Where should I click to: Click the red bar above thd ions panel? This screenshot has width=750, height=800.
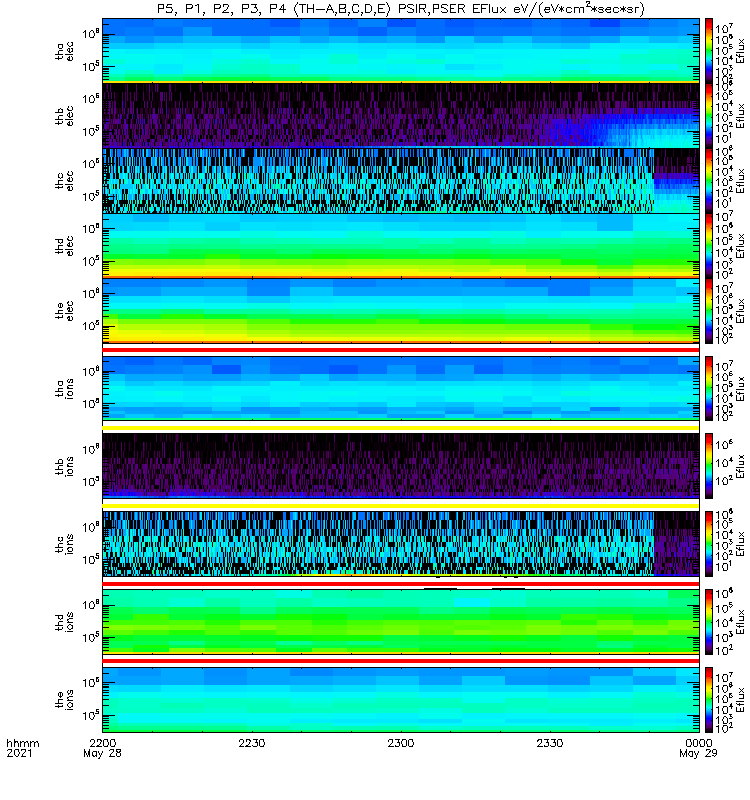pos(401,583)
